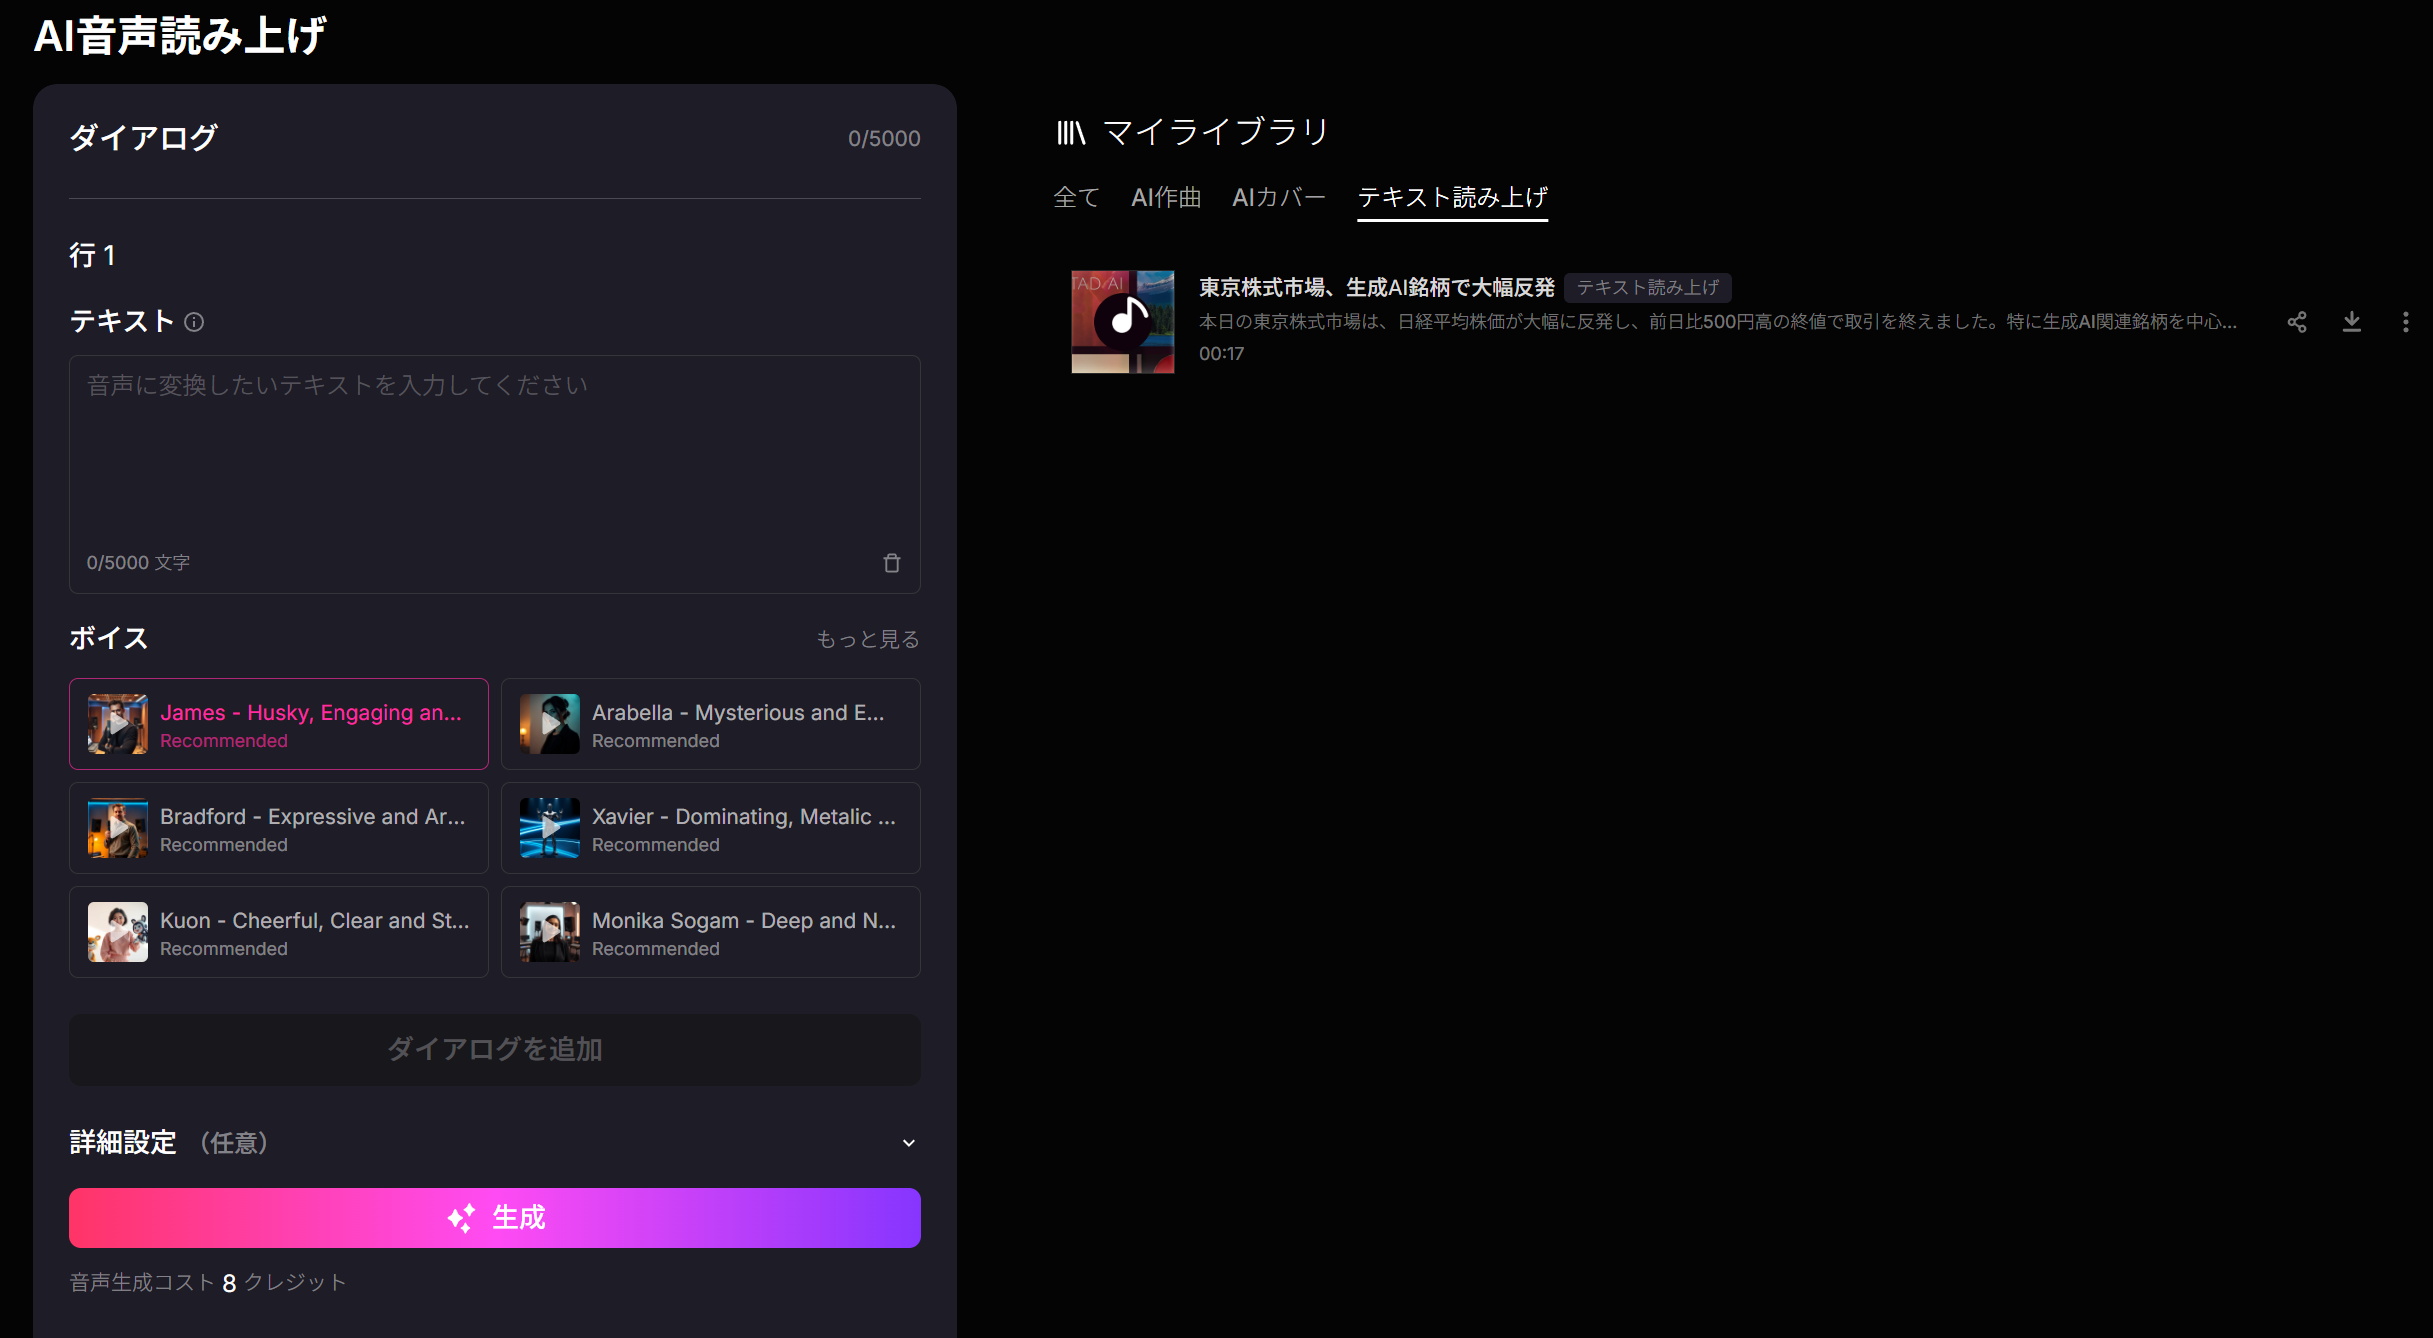This screenshot has height=1338, width=2433.
Task: Play the James voice preview thumbnail
Action: 118,723
